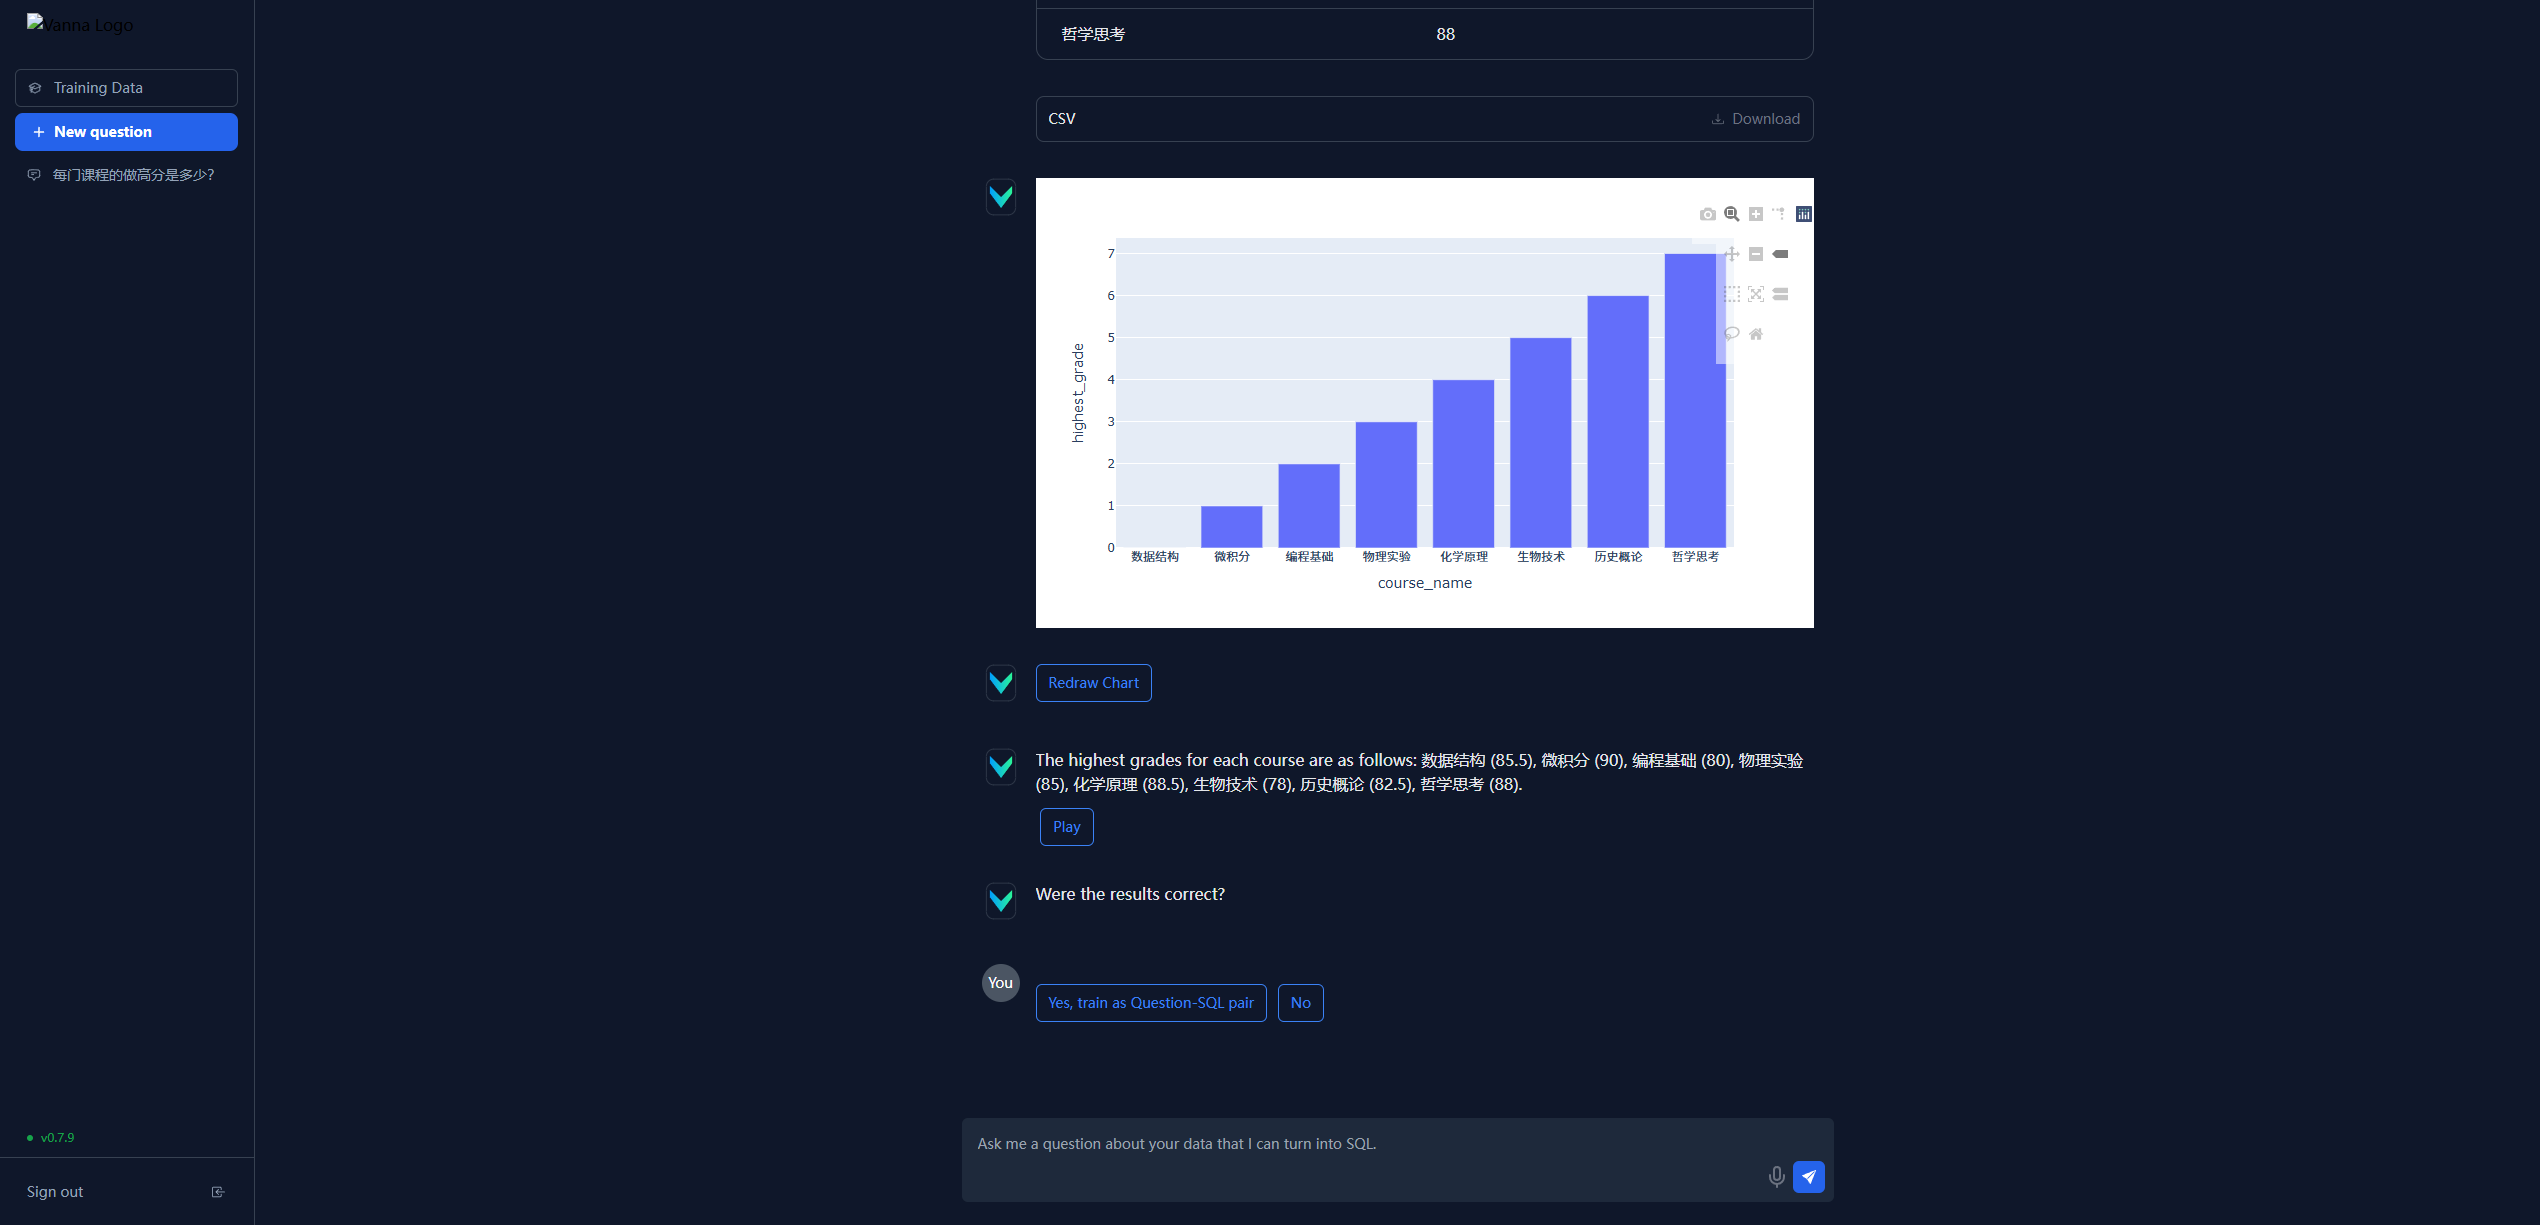
Task: Open the 每门课程的做高分 question history item
Action: click(133, 175)
